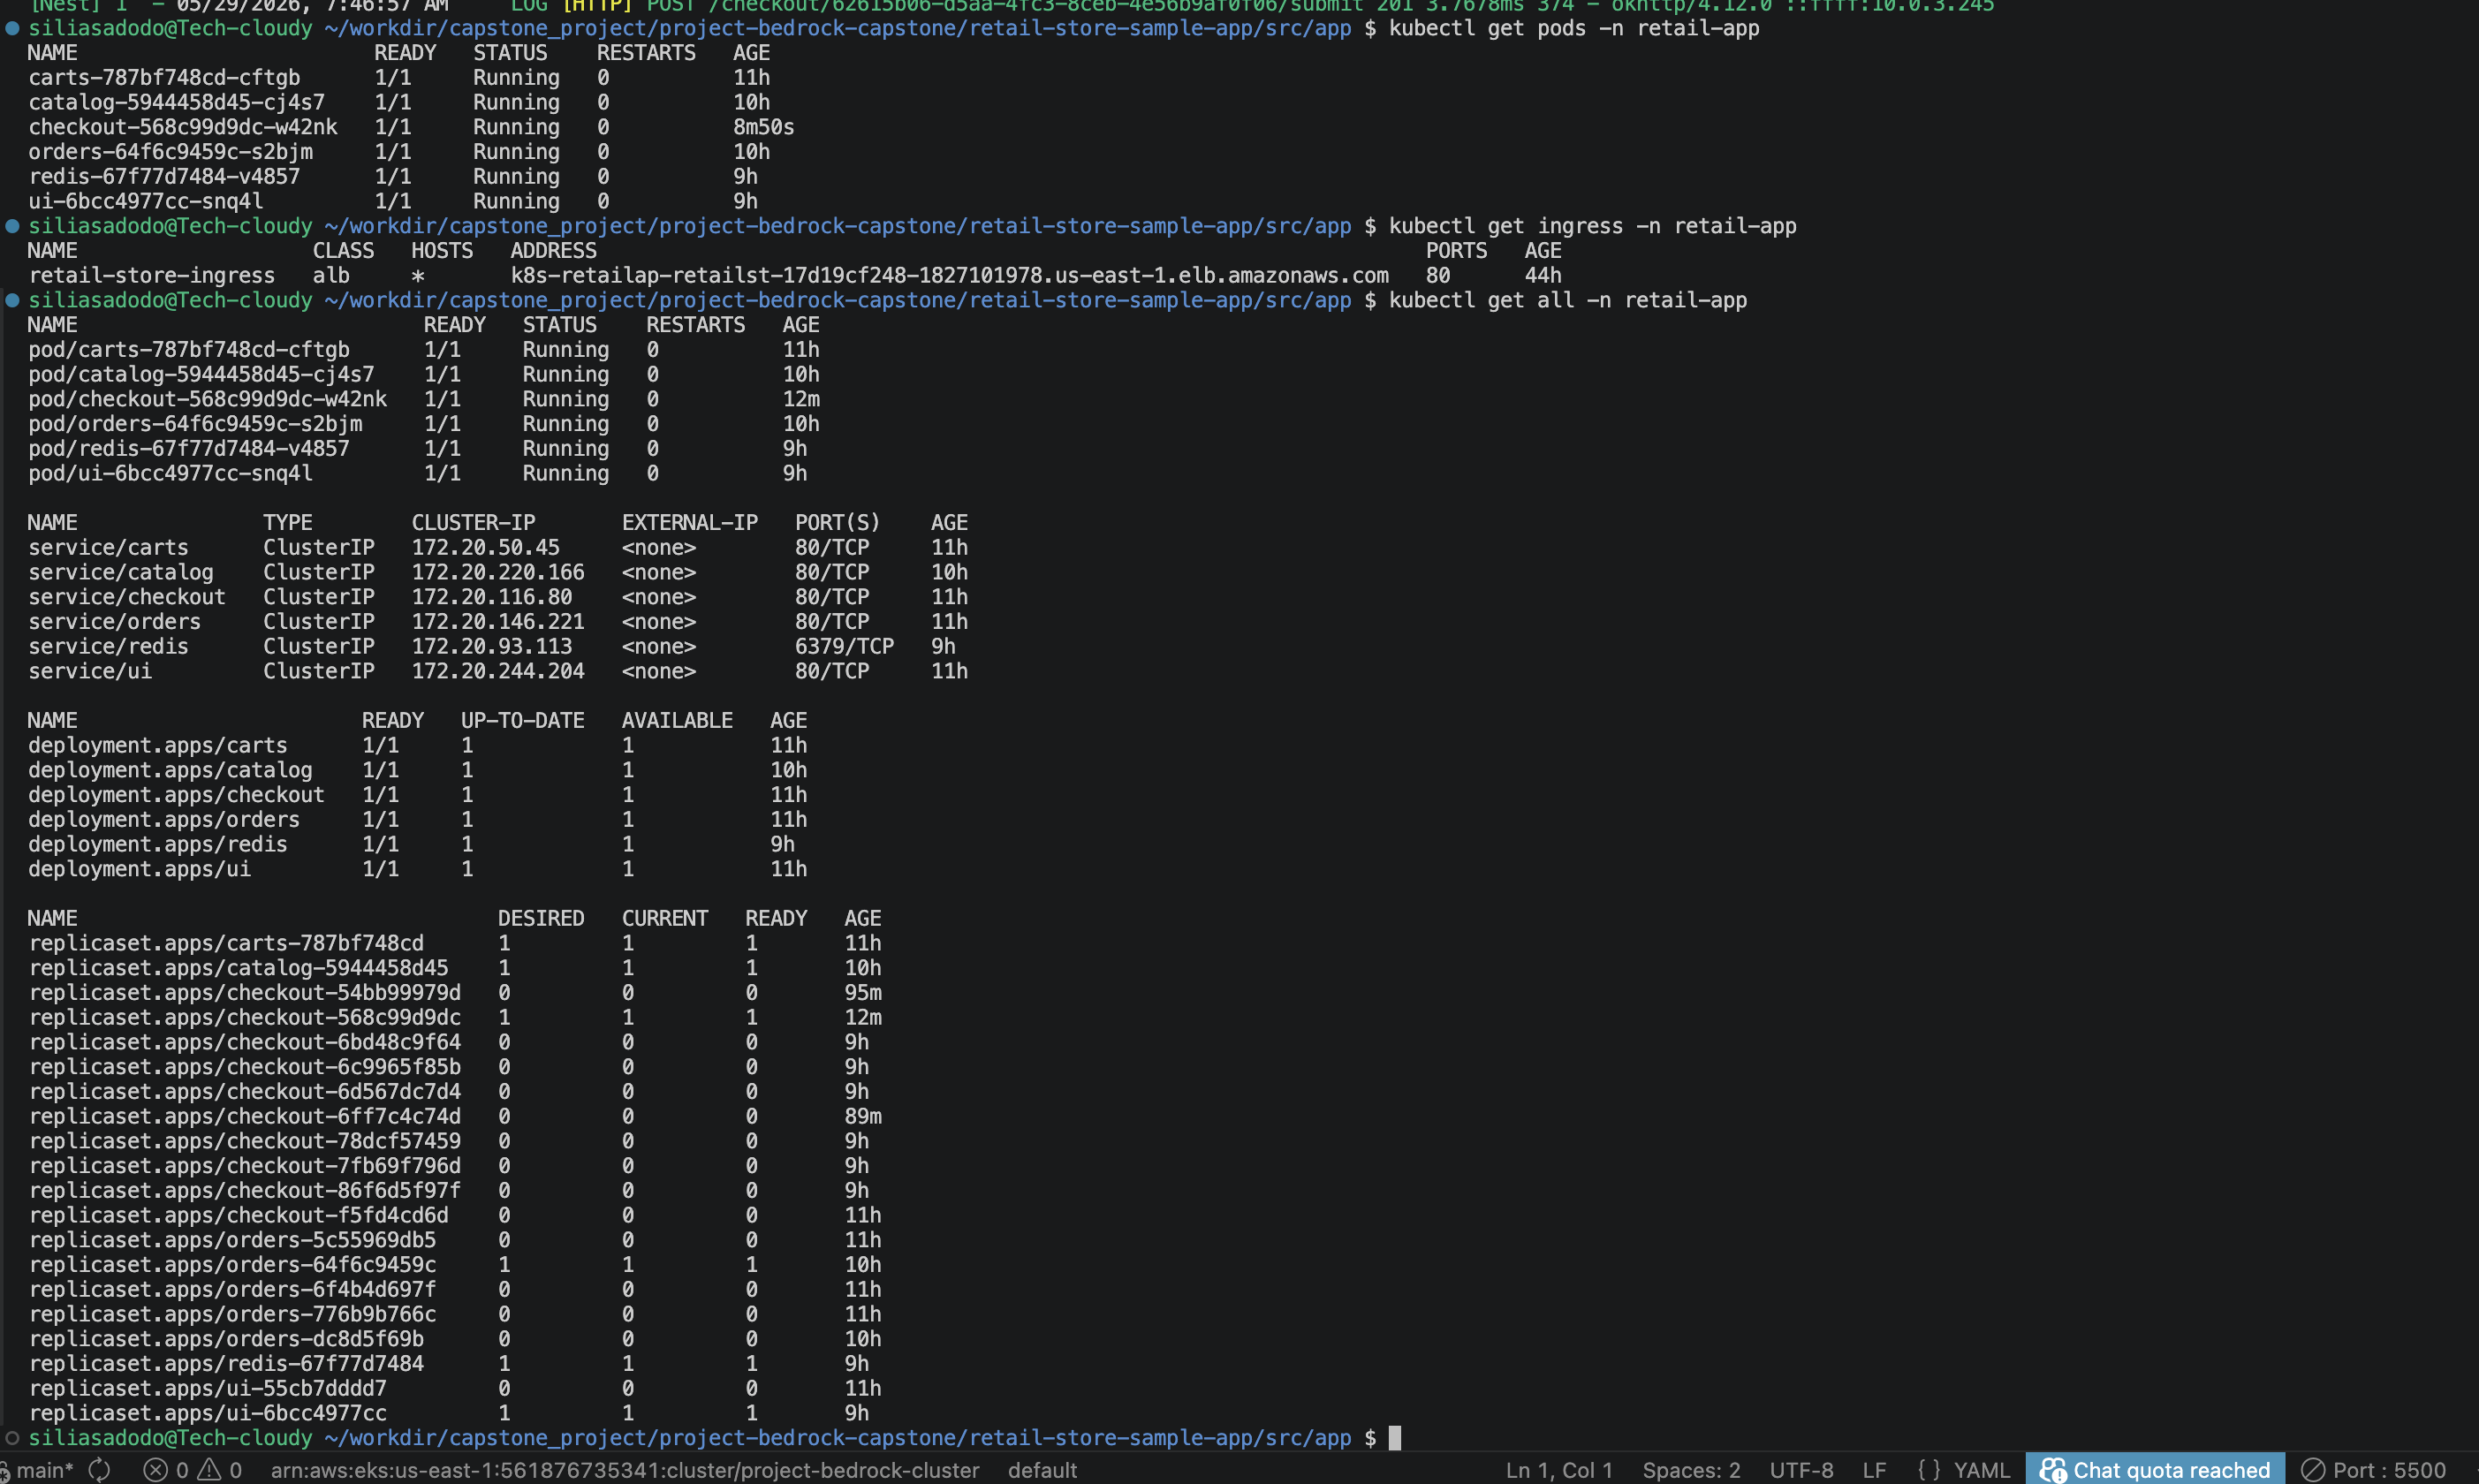Click 'pod/carts-787bf748cd-cftgb' row name

point(189,349)
